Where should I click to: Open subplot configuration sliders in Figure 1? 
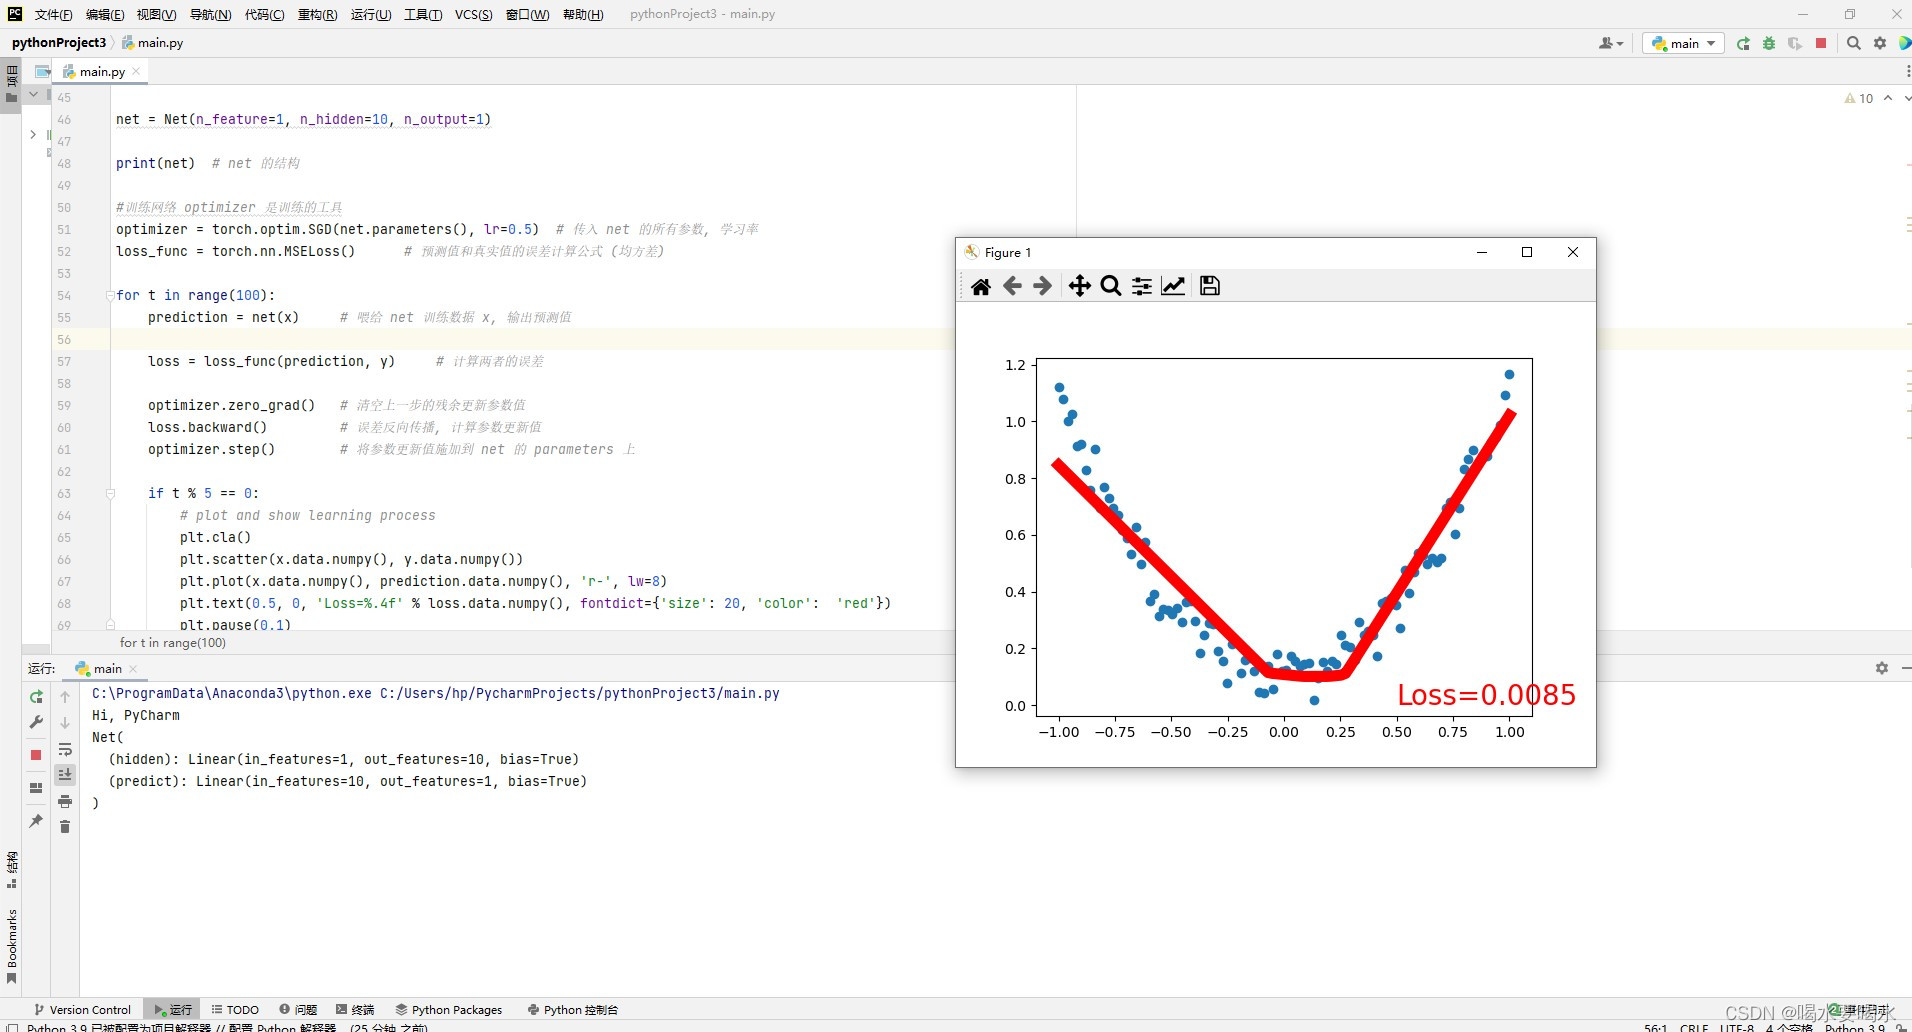(1141, 286)
